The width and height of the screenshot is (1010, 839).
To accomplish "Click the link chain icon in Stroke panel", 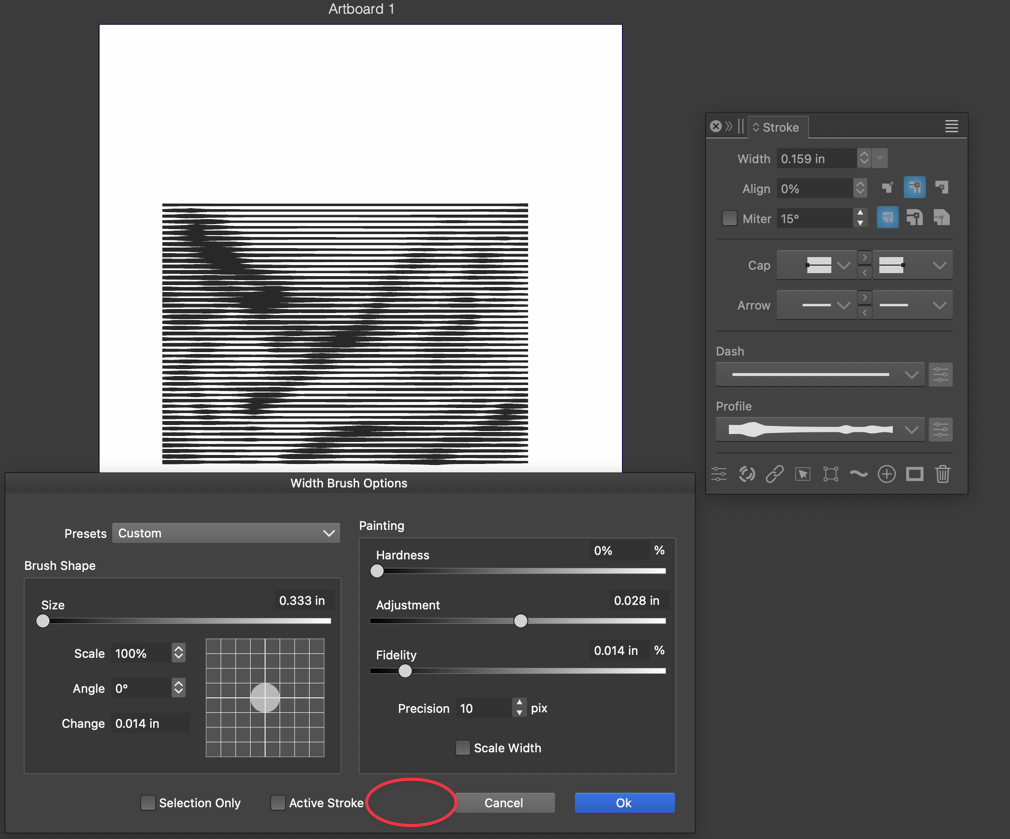I will 775,474.
